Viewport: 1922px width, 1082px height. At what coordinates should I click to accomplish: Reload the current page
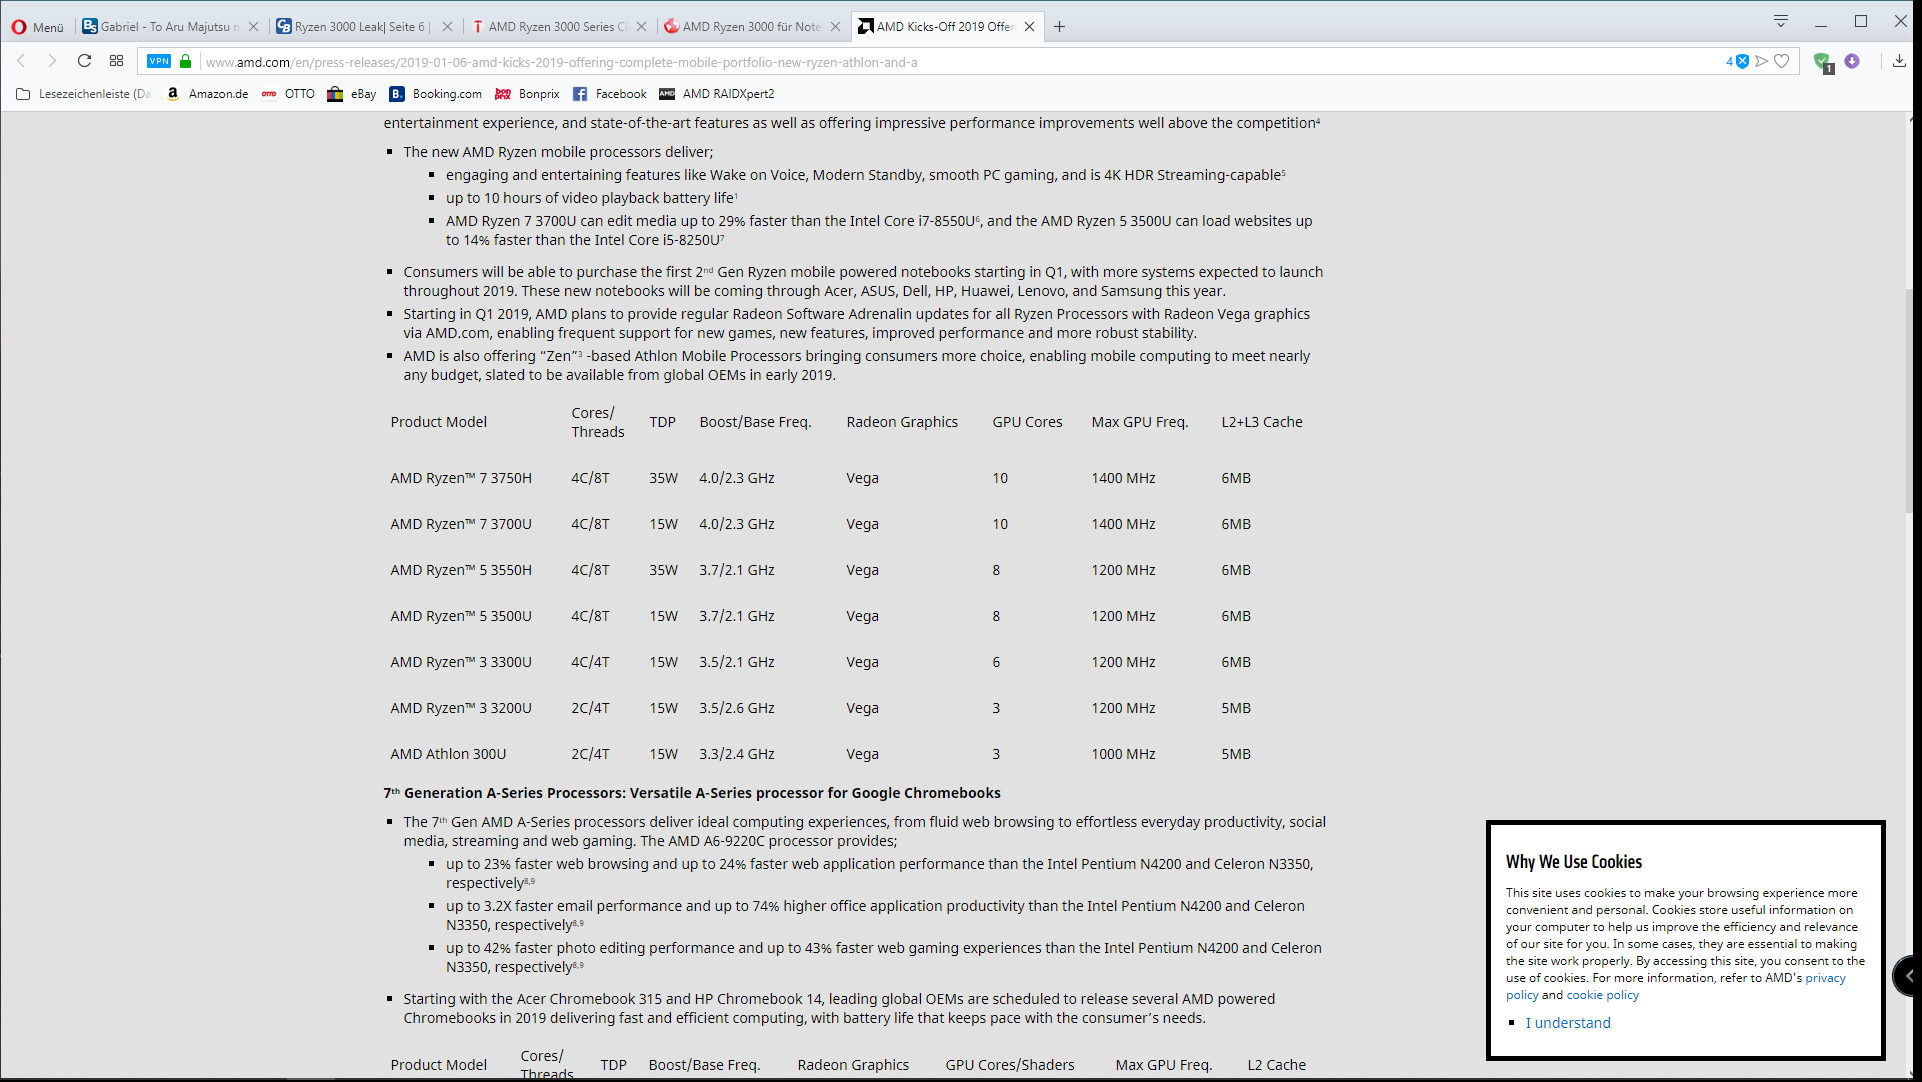[84, 61]
